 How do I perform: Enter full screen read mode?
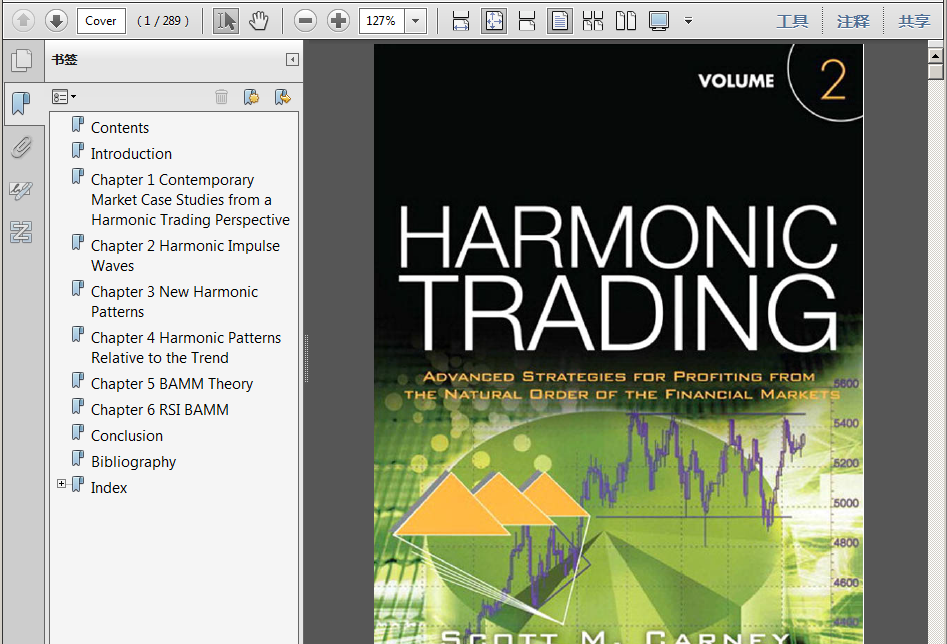(659, 21)
